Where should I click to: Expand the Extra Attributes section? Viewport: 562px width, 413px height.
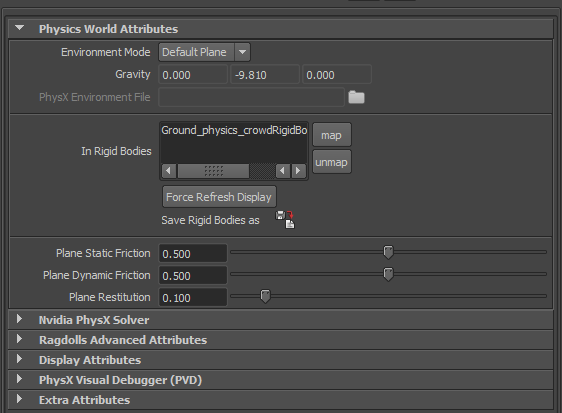coord(19,400)
